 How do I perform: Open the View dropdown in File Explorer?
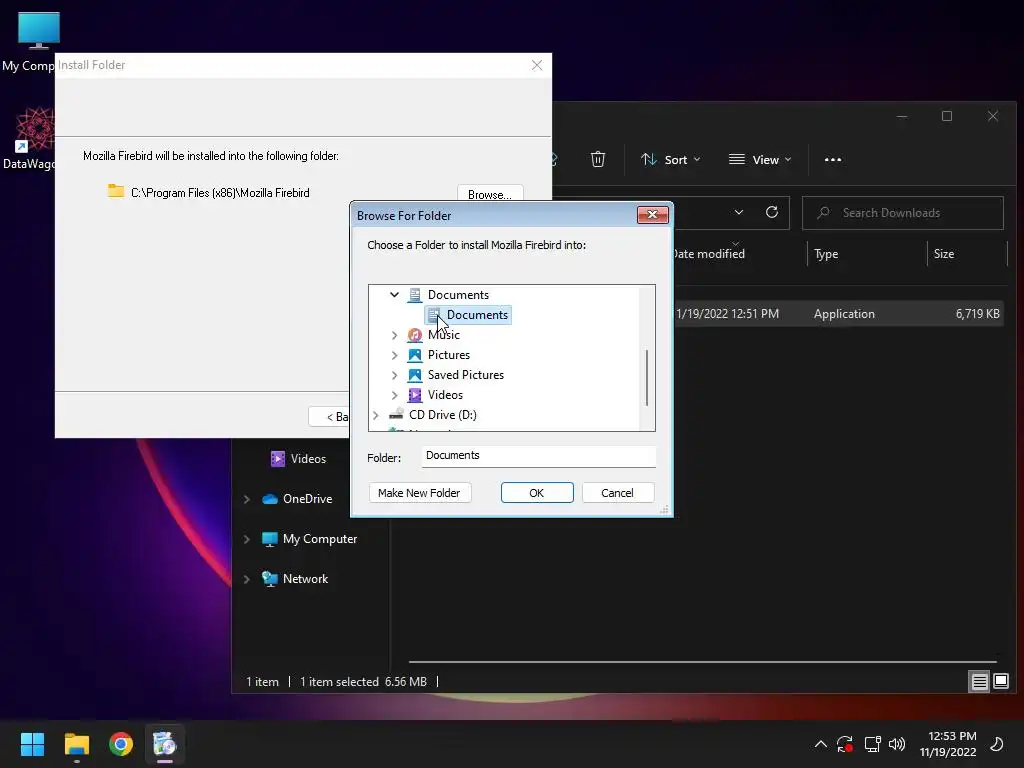pos(760,159)
